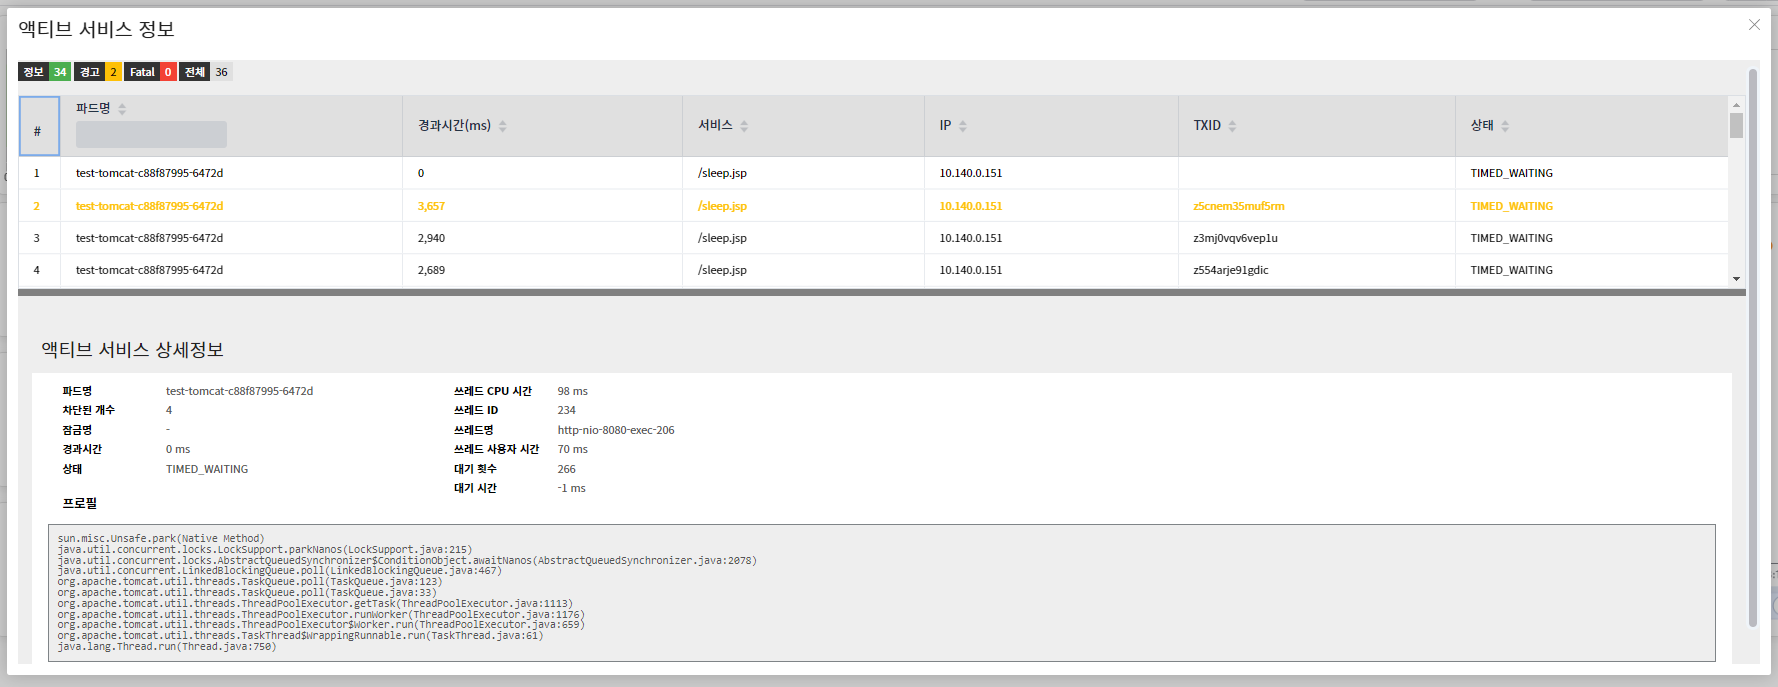Click the yellow /sleep.jsp service in row 2

pos(722,206)
